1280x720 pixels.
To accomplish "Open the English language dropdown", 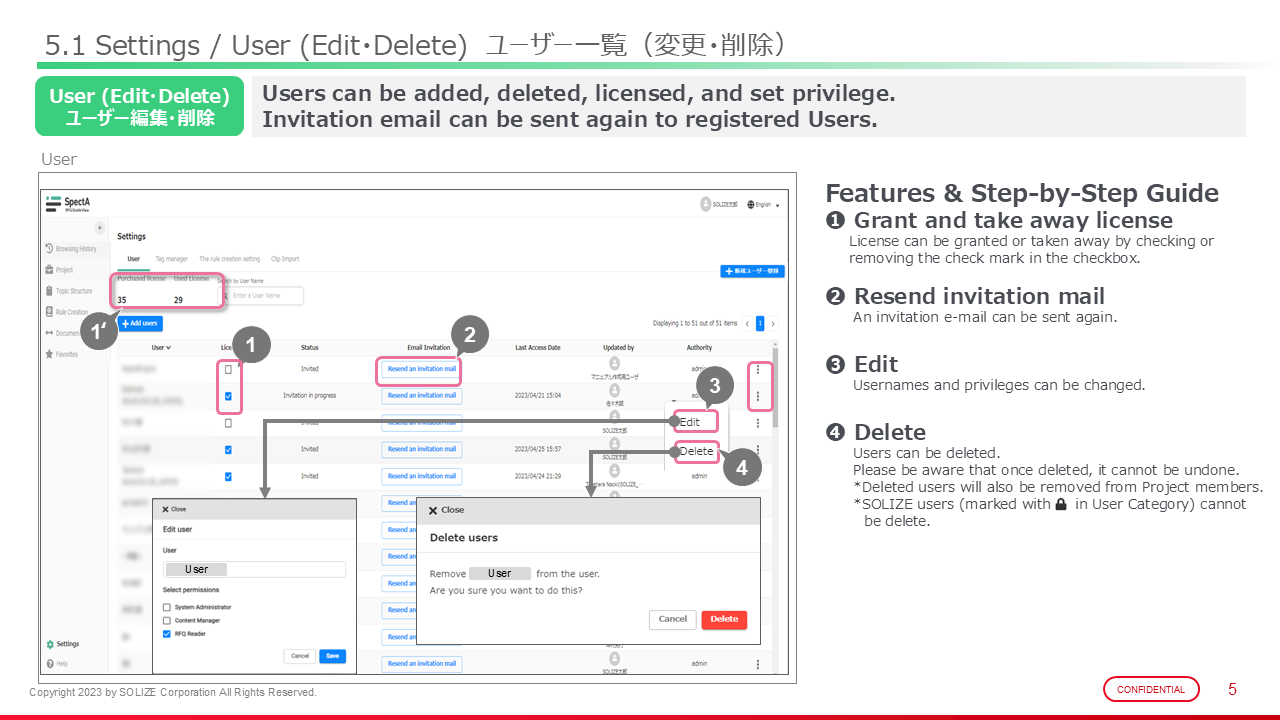I will (764, 204).
